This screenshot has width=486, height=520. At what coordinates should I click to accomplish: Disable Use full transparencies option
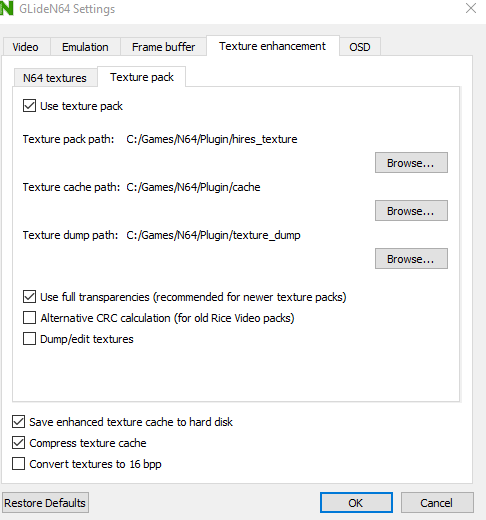[x=29, y=297]
